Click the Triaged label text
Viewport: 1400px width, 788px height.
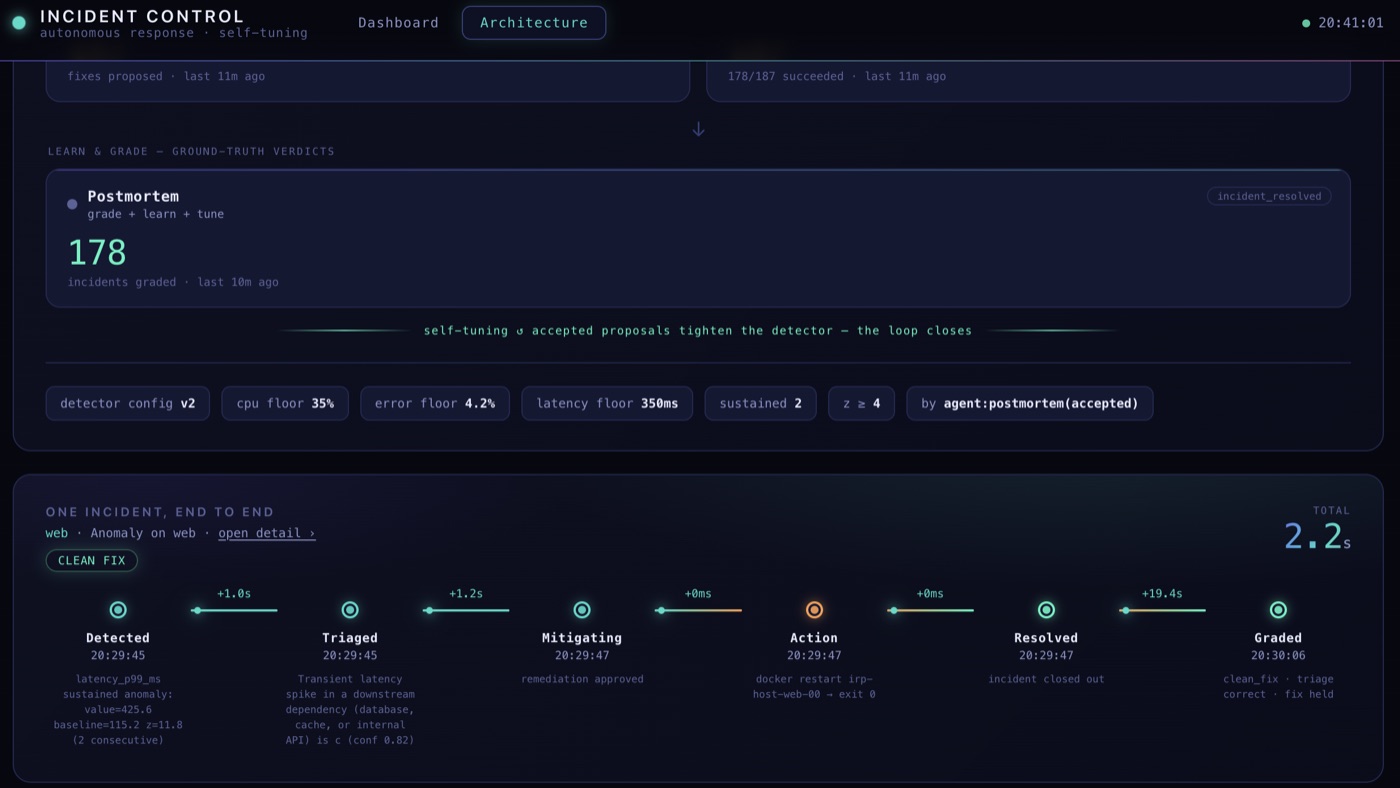350,638
